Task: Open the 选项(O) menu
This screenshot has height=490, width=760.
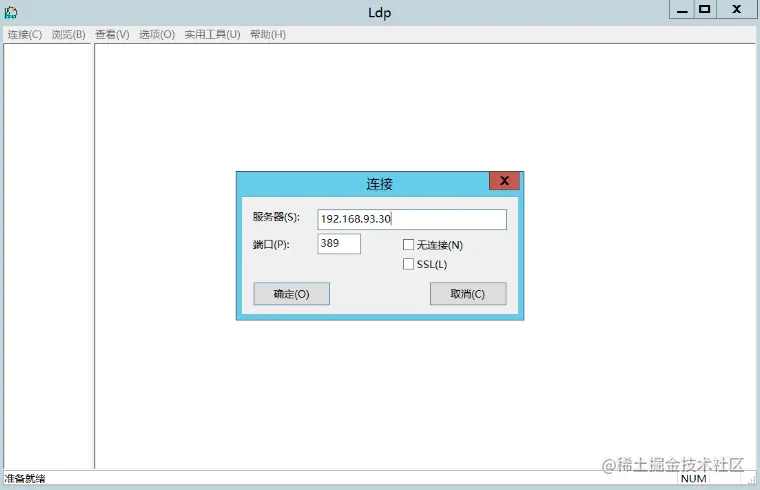Action: (x=157, y=34)
